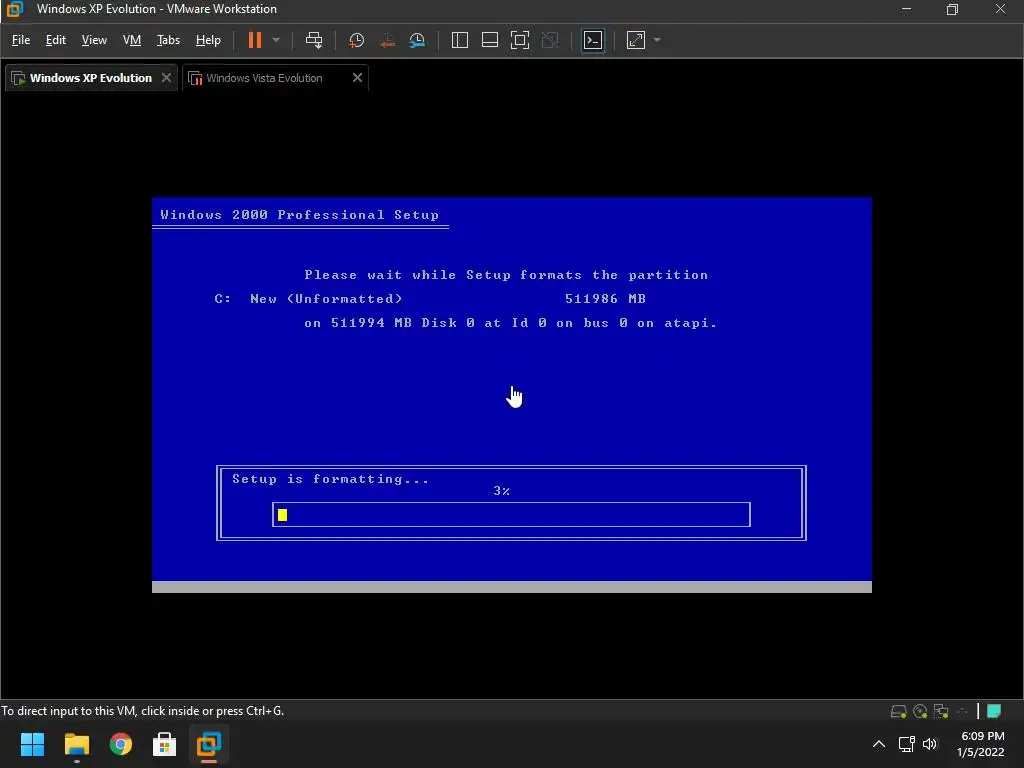Click the stretch guest display icon
This screenshot has width=1024, height=768.
tap(635, 40)
